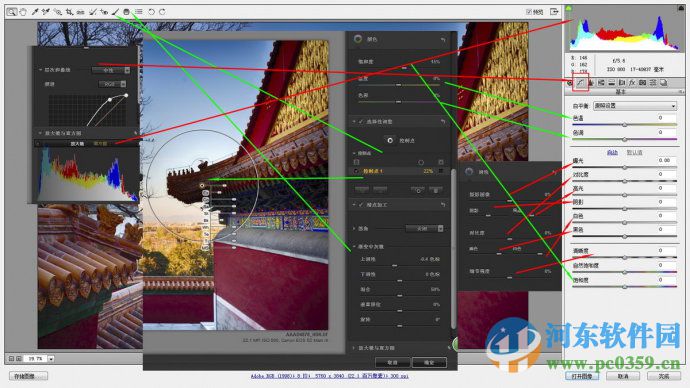Viewport: 690px width, 388px height.
Task: Collapse the 渐变中灰镜 section
Action: pyautogui.click(x=354, y=247)
